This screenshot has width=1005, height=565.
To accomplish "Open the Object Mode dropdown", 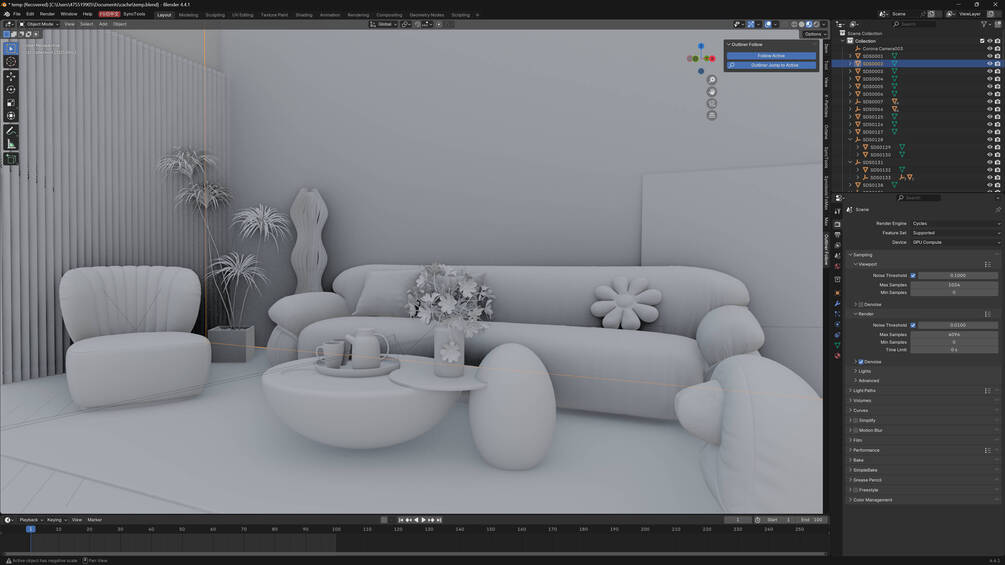I will (x=38, y=24).
